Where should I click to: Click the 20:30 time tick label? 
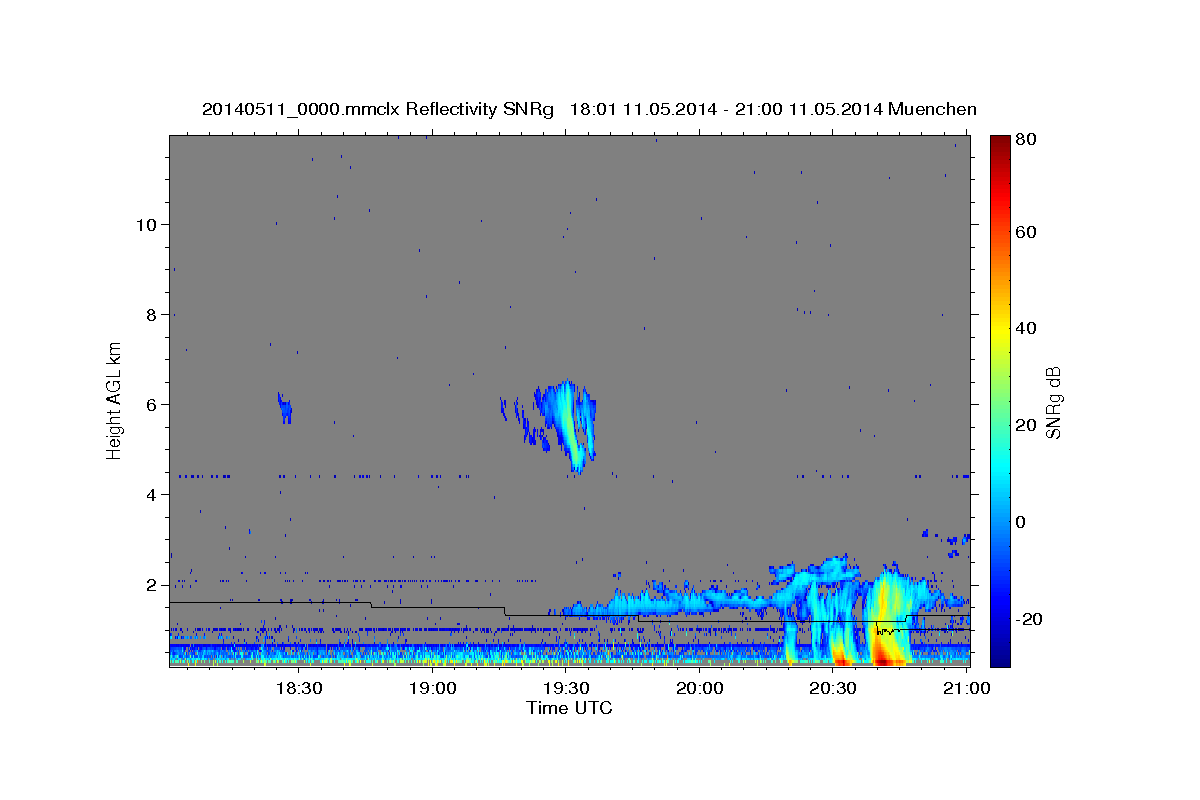click(832, 688)
